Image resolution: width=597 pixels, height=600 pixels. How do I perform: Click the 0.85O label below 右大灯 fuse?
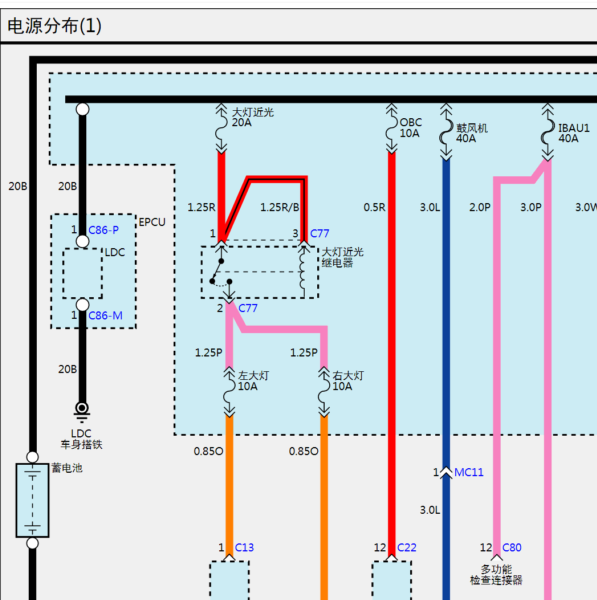[x=304, y=452]
